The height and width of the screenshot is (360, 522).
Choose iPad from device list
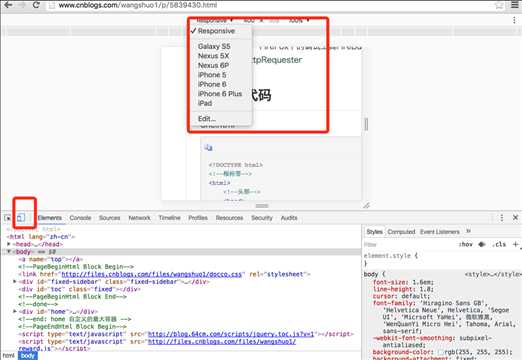[205, 103]
